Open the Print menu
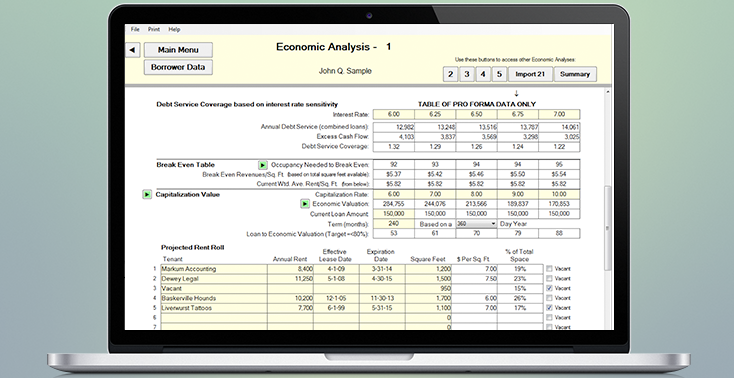The image size is (734, 378). [154, 30]
